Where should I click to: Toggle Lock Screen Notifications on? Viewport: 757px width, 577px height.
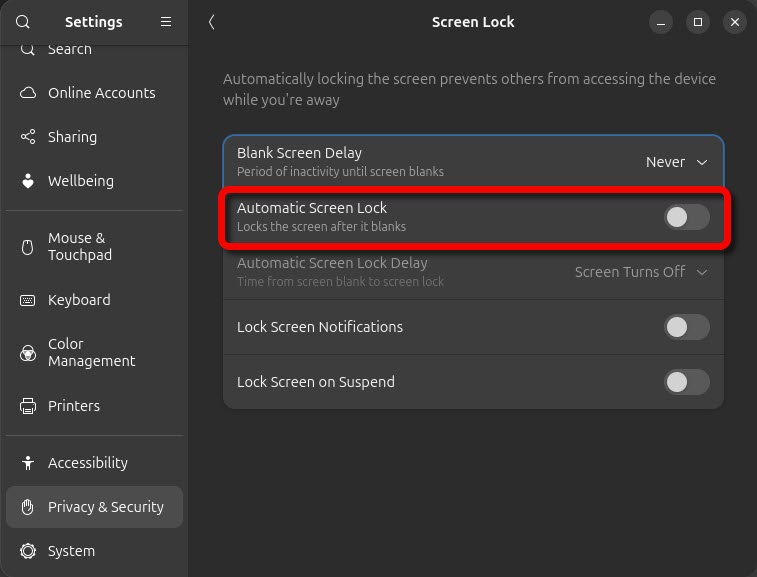(x=687, y=327)
